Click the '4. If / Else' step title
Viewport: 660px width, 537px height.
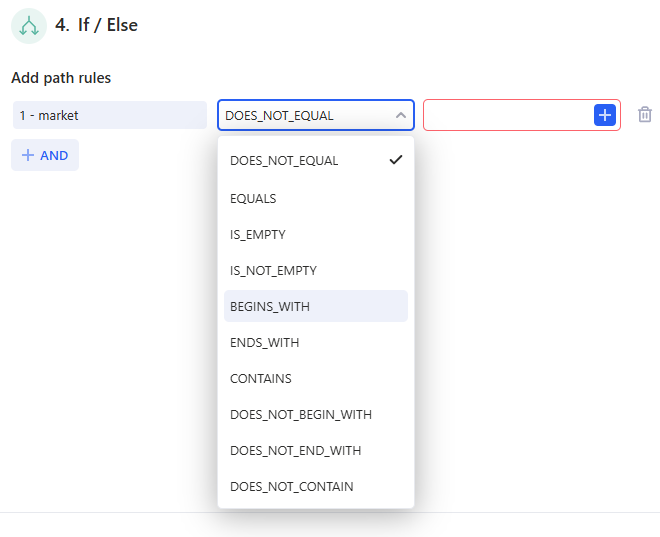(96, 25)
